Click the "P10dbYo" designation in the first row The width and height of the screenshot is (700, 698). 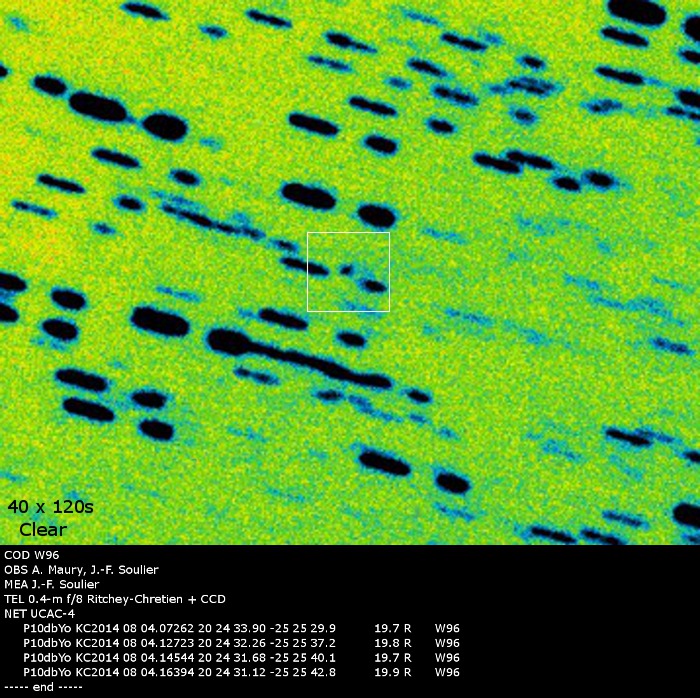point(47,629)
